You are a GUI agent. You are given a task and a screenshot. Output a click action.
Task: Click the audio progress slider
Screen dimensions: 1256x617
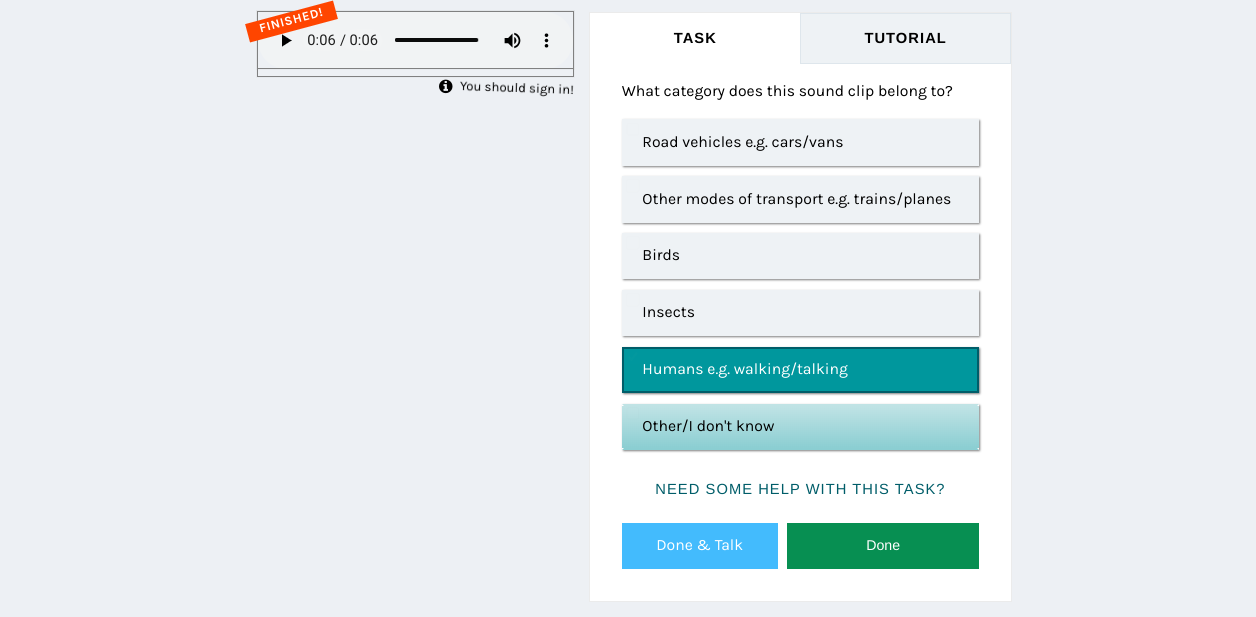(436, 41)
